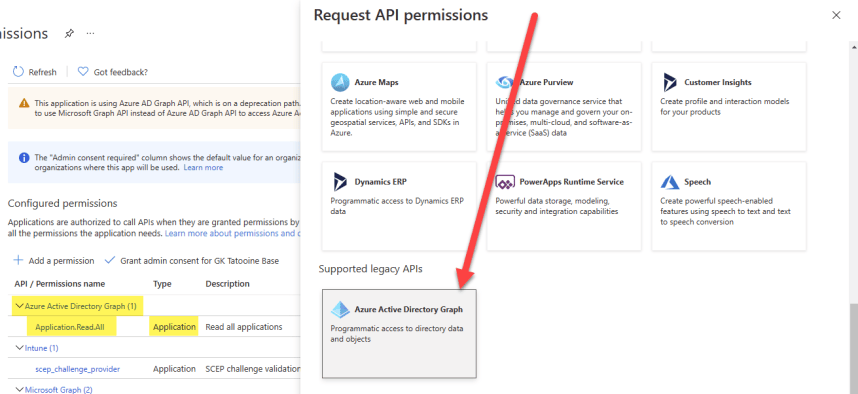Click the Dynamics ERP icon
The image size is (858, 394).
pos(340,182)
